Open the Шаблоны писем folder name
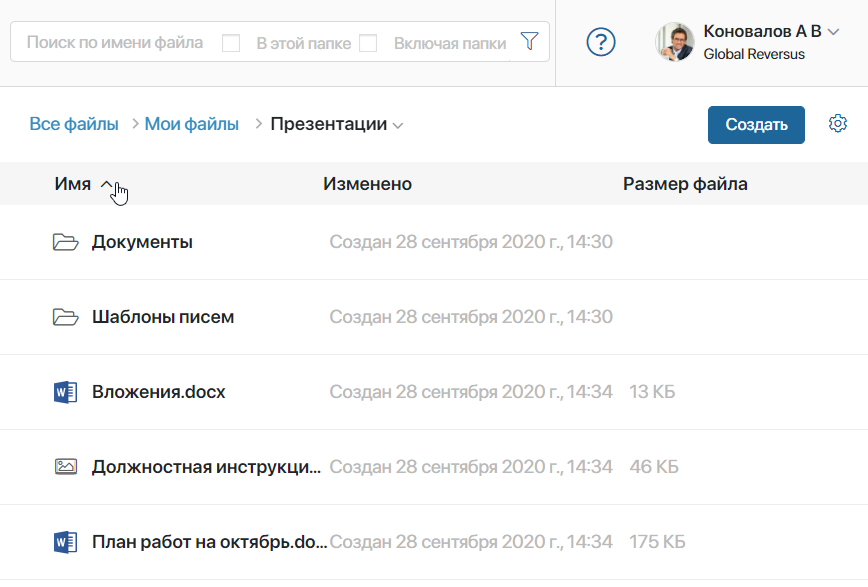 point(163,317)
